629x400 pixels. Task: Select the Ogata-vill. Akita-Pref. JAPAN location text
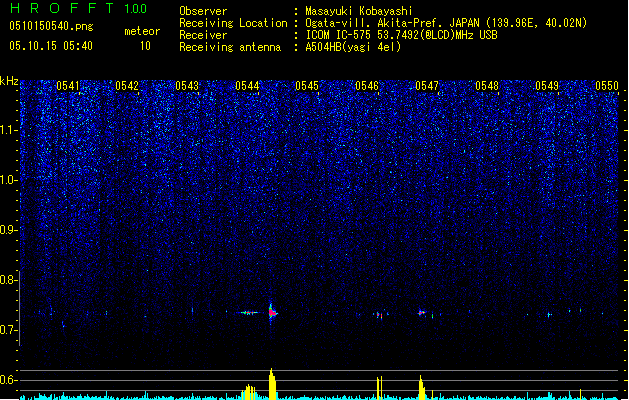(x=446, y=23)
